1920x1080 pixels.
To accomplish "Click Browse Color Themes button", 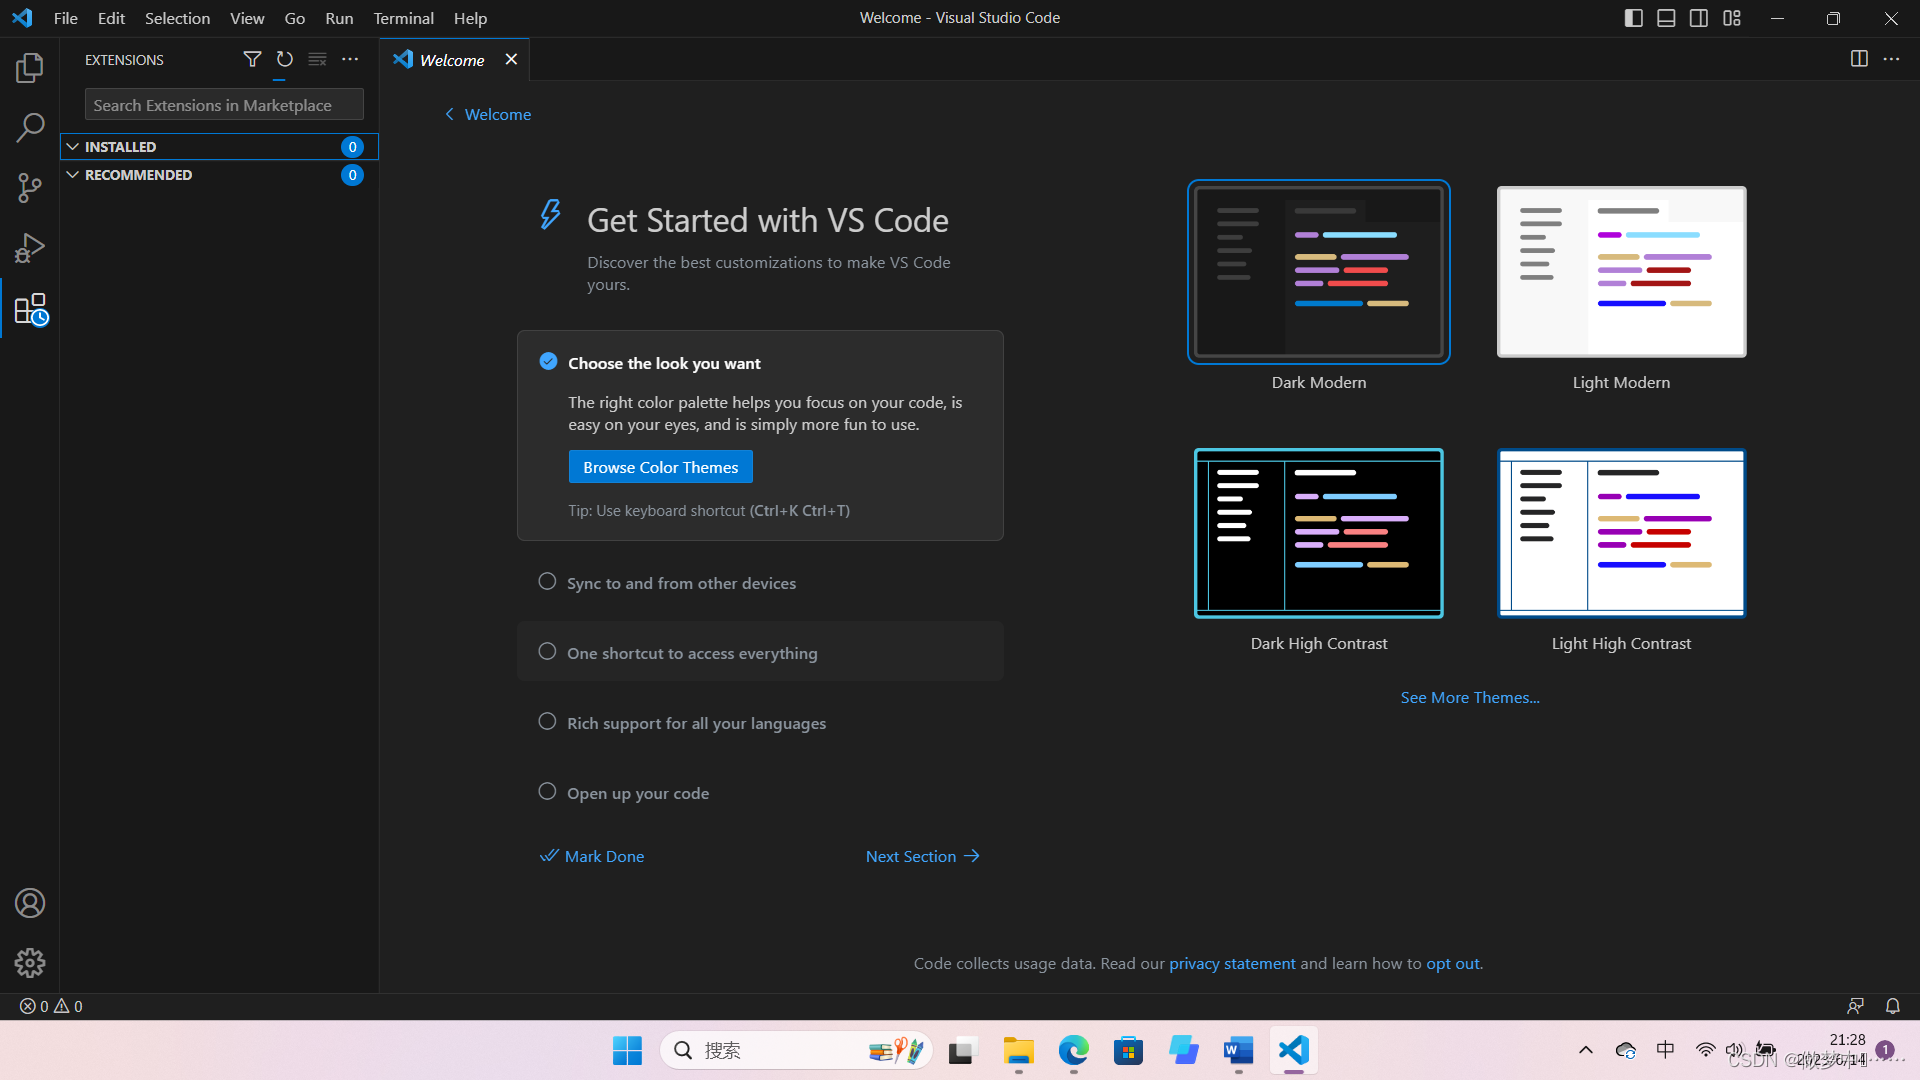I will (660, 467).
